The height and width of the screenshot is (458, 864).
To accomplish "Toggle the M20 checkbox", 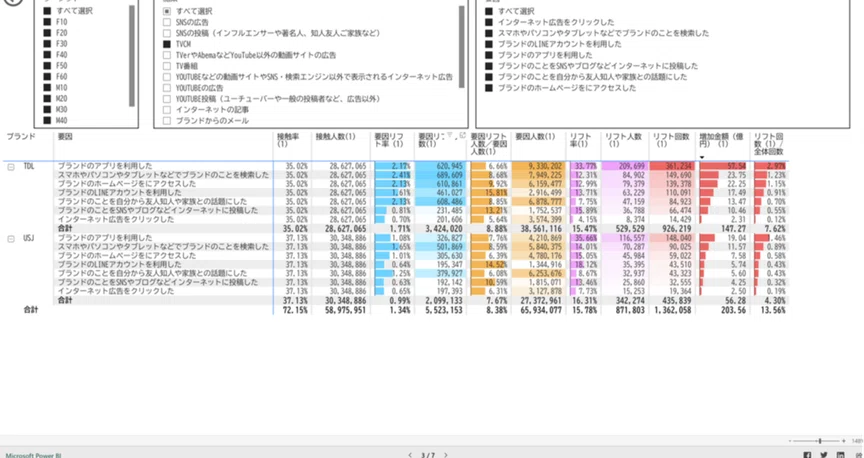I will [47, 99].
